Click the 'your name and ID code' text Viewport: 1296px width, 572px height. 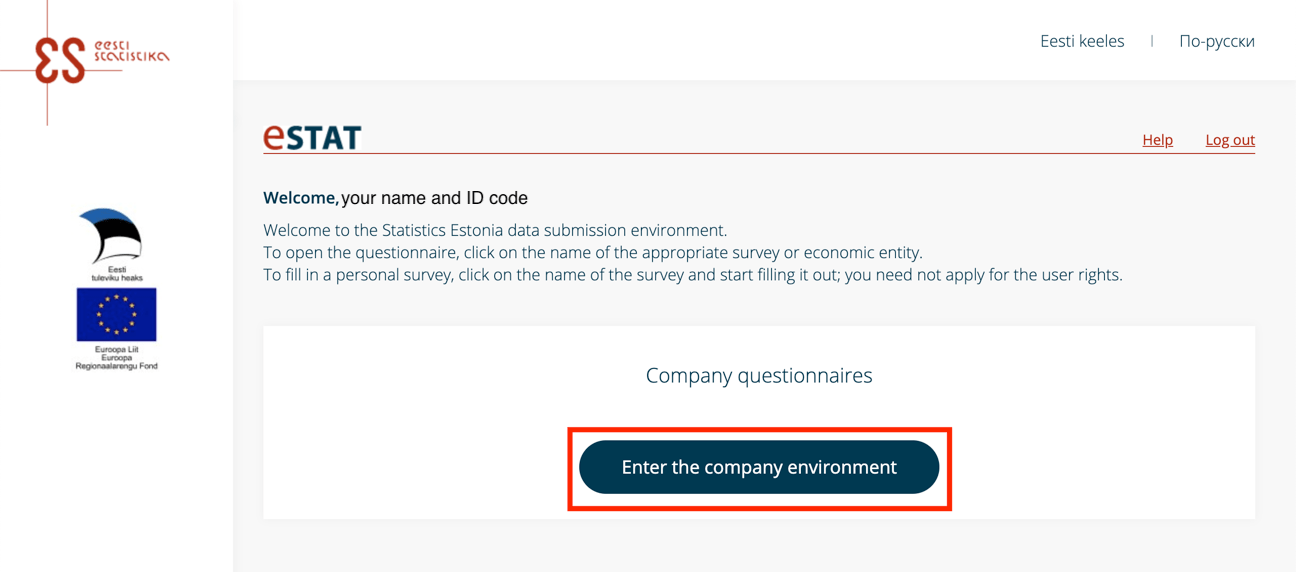point(434,198)
